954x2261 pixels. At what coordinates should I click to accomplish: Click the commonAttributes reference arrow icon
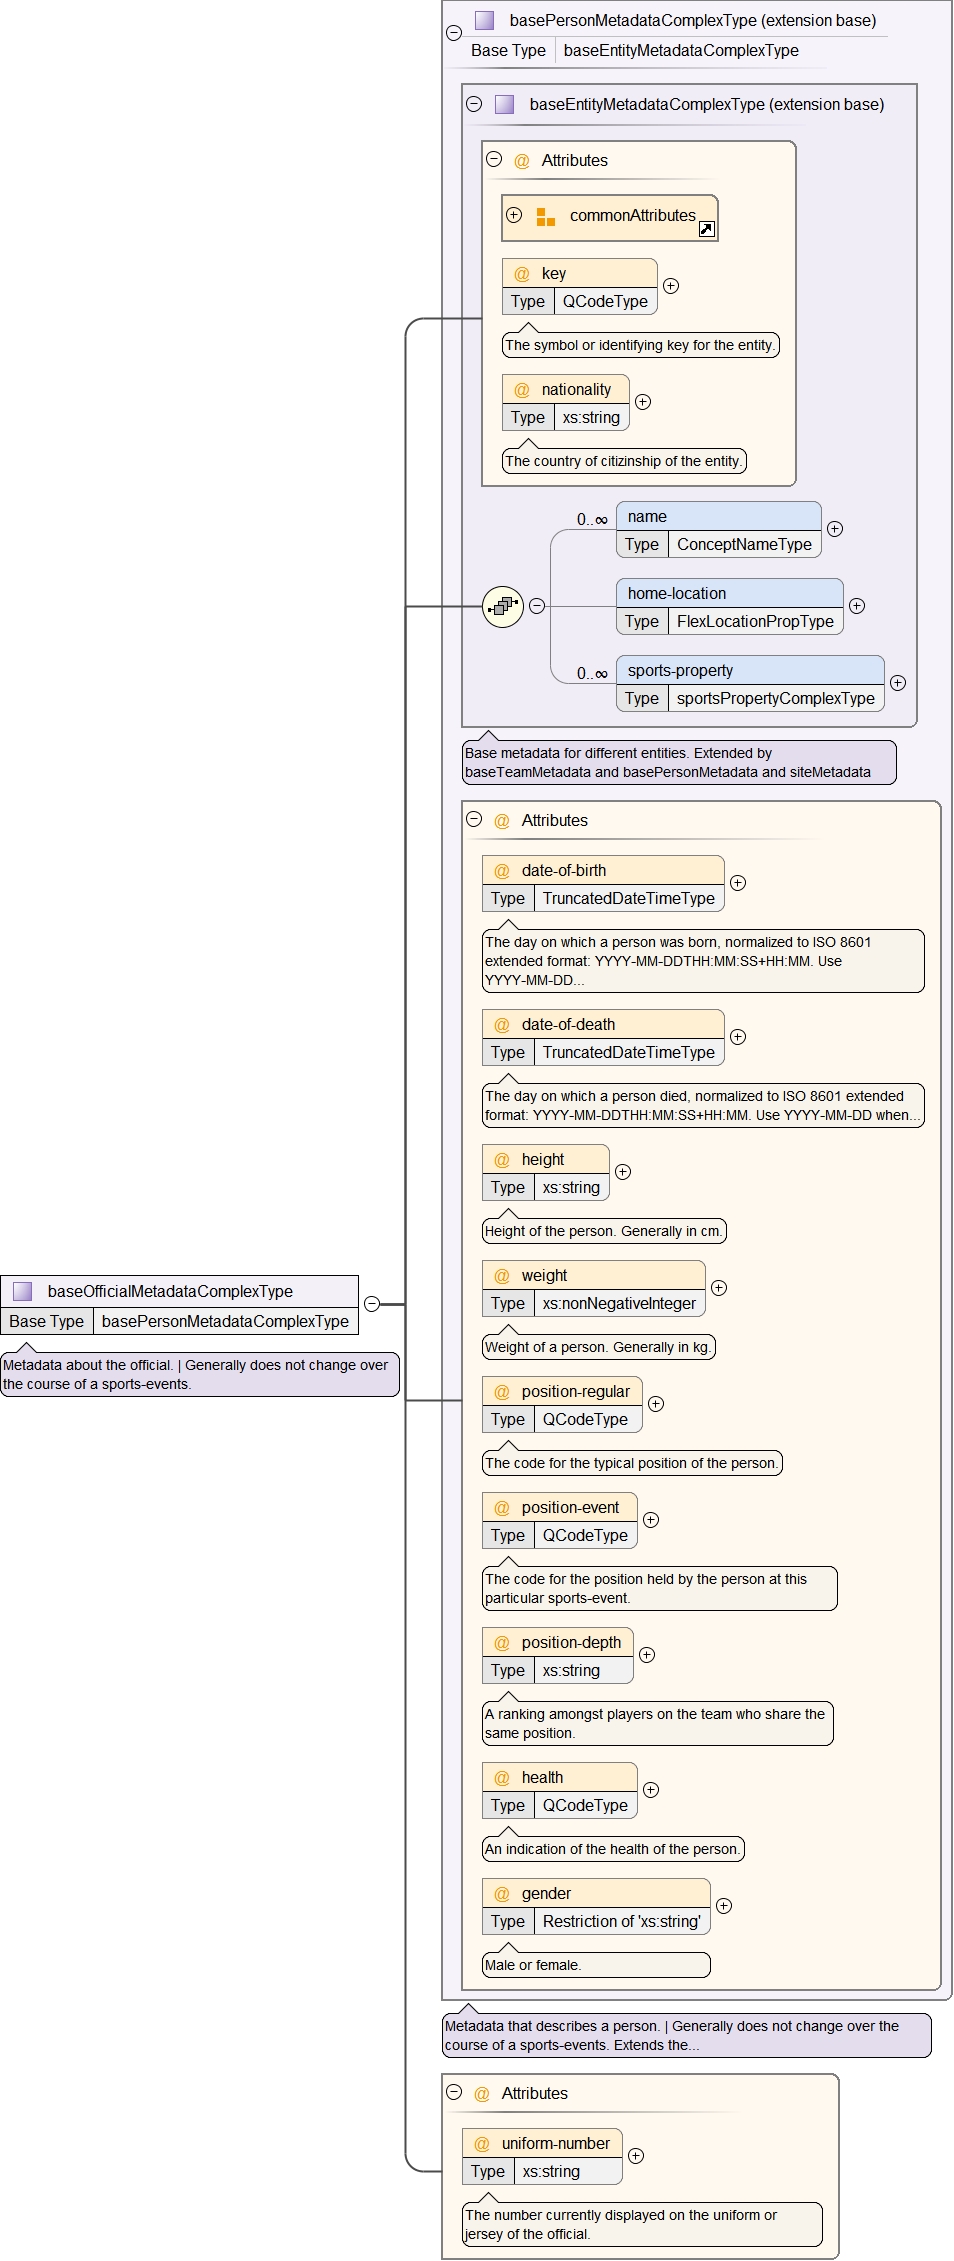[x=706, y=229]
